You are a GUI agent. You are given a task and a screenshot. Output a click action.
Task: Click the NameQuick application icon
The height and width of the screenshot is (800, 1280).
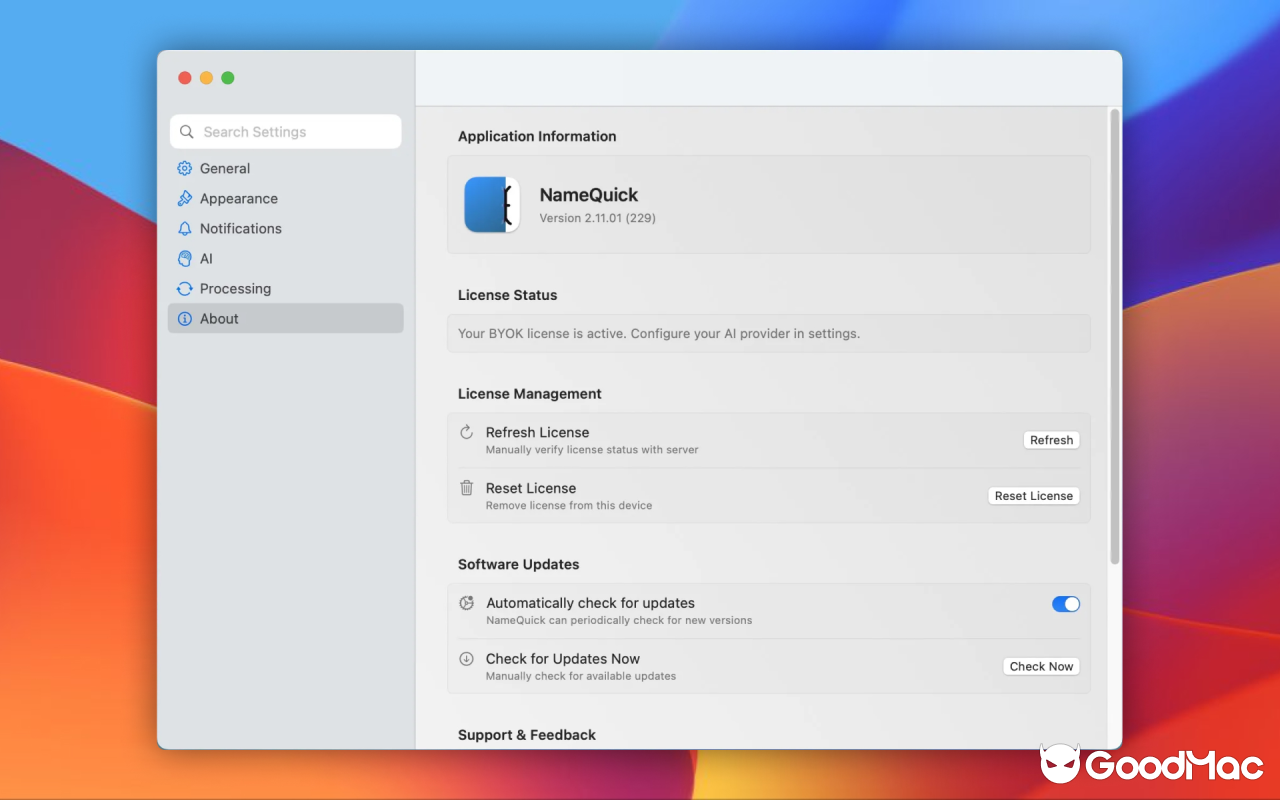point(492,204)
